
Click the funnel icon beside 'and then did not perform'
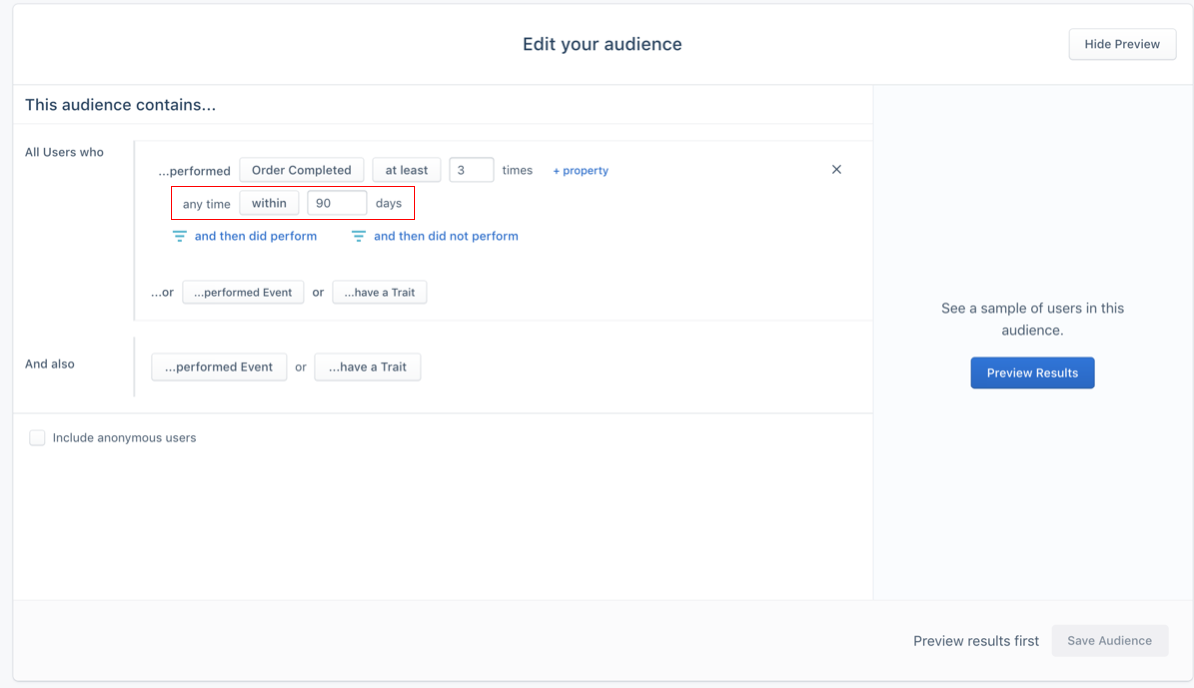coord(359,237)
